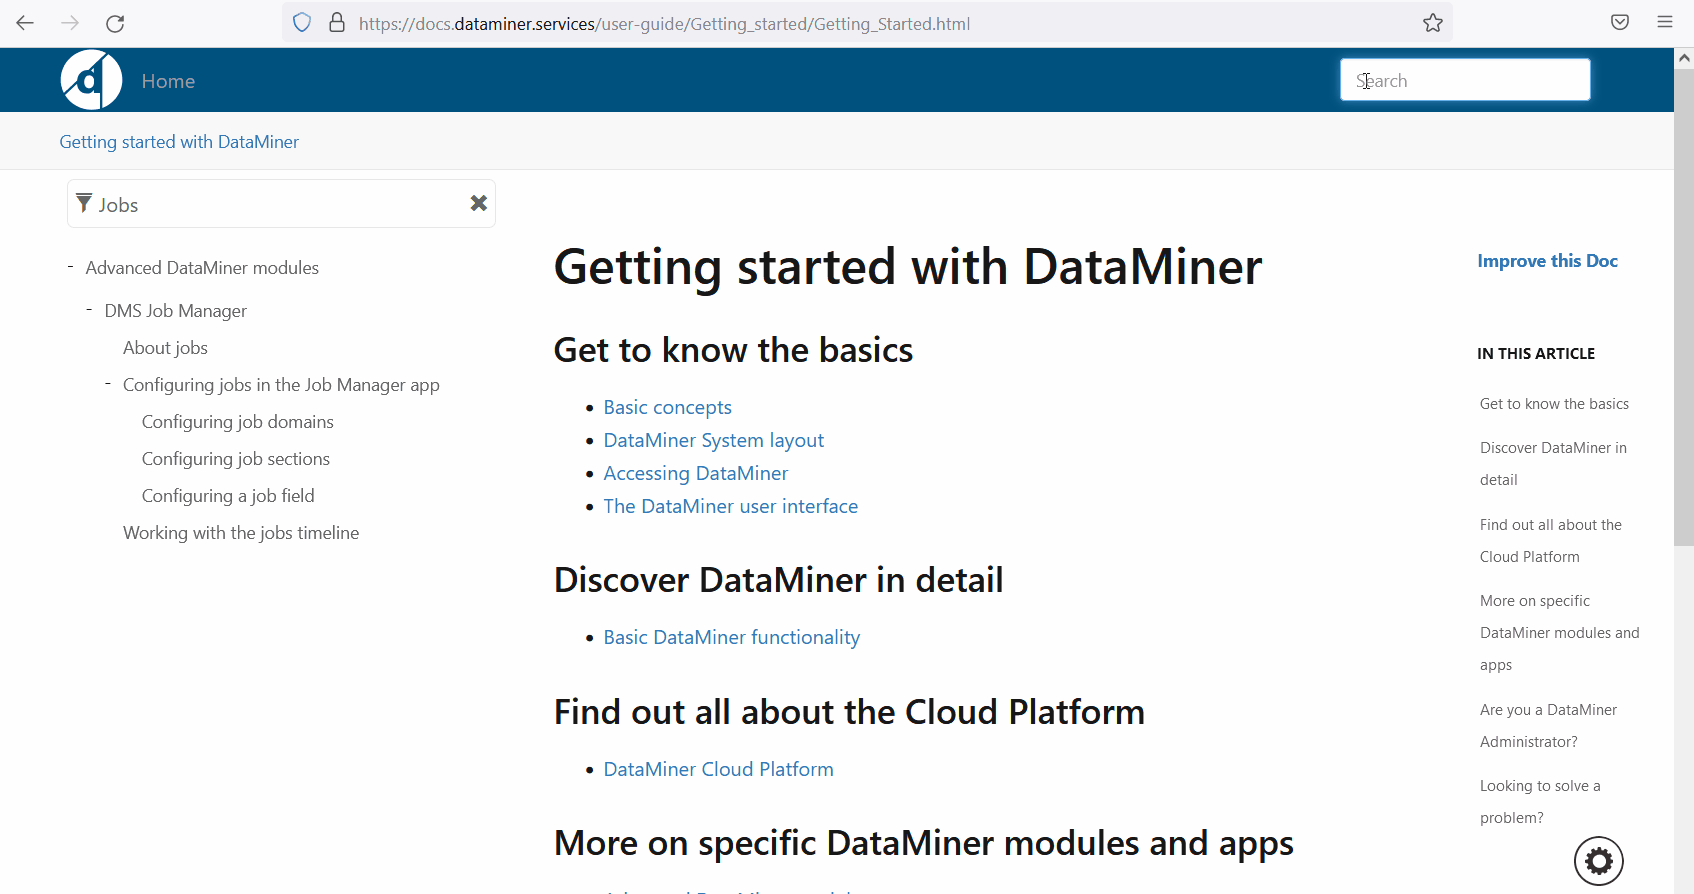
Task: Open the Pocket save icon
Action: pyautogui.click(x=1620, y=22)
